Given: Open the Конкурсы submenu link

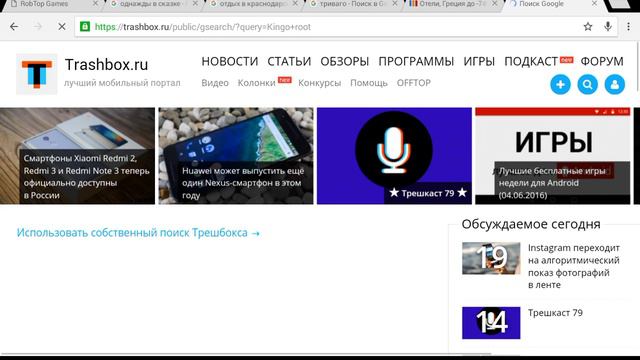Looking at the screenshot, I should (319, 83).
